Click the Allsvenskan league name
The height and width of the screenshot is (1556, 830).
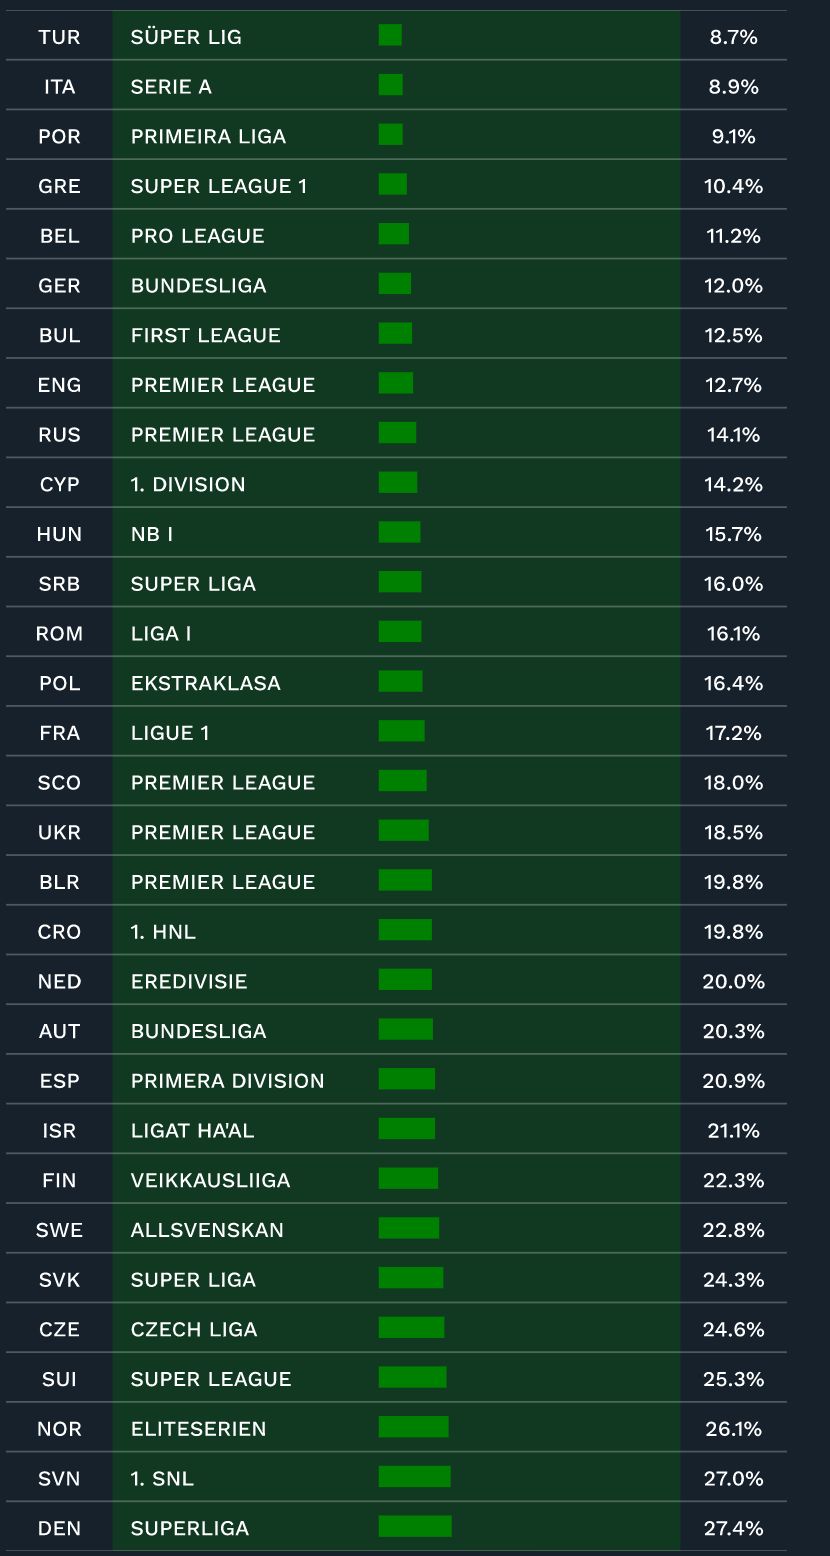pos(207,1230)
